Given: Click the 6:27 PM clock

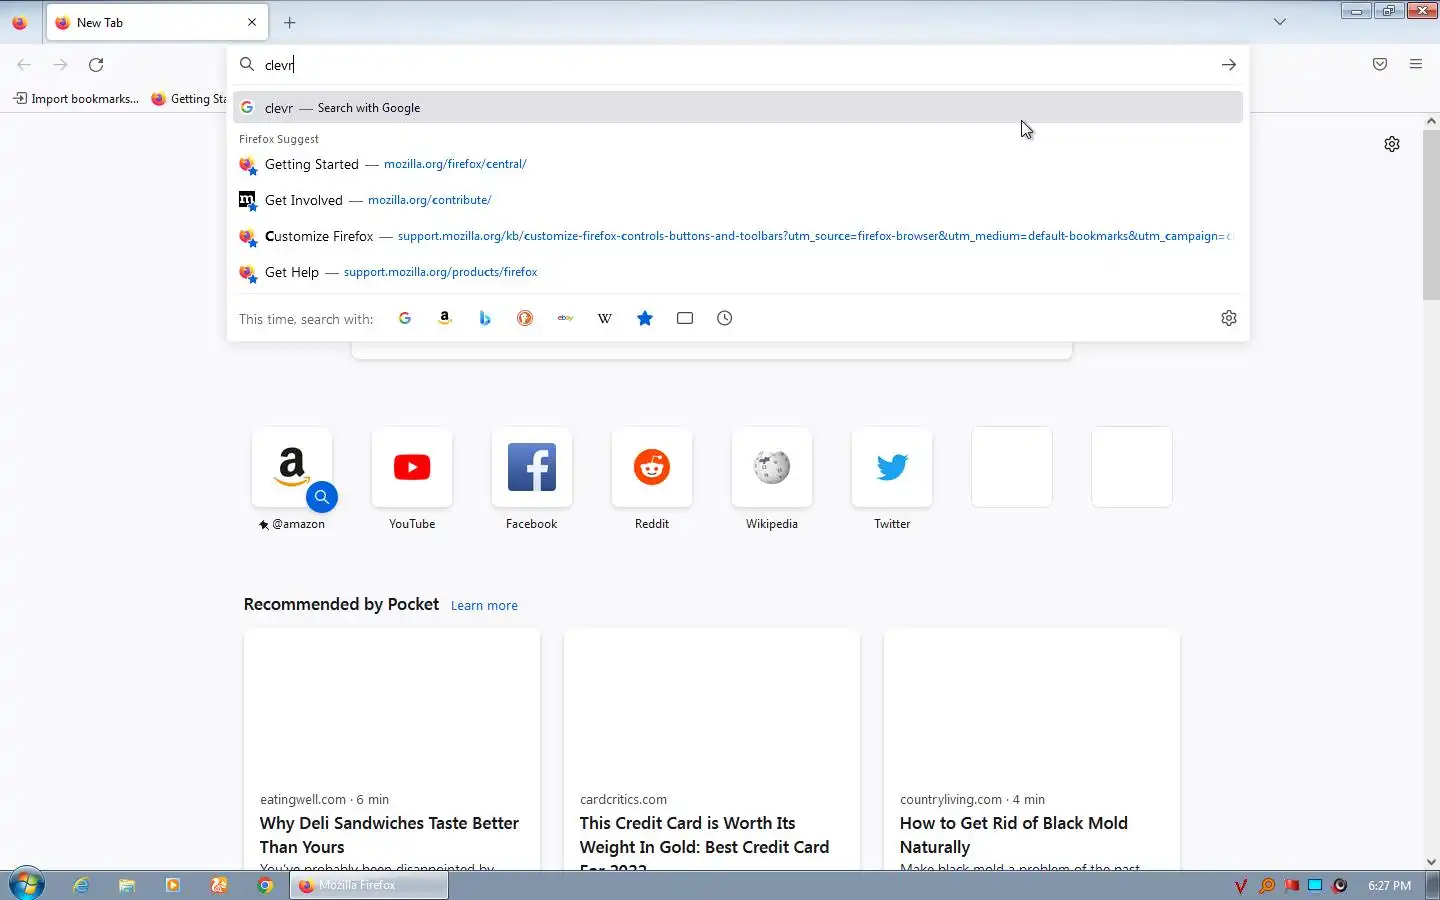Looking at the screenshot, I should pyautogui.click(x=1389, y=886).
